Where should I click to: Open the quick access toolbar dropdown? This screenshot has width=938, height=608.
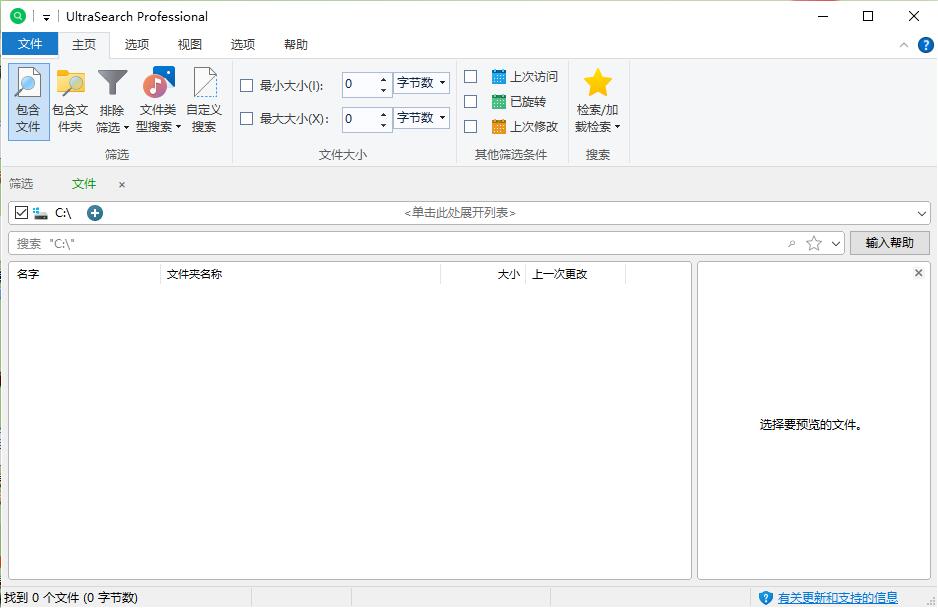[46, 17]
